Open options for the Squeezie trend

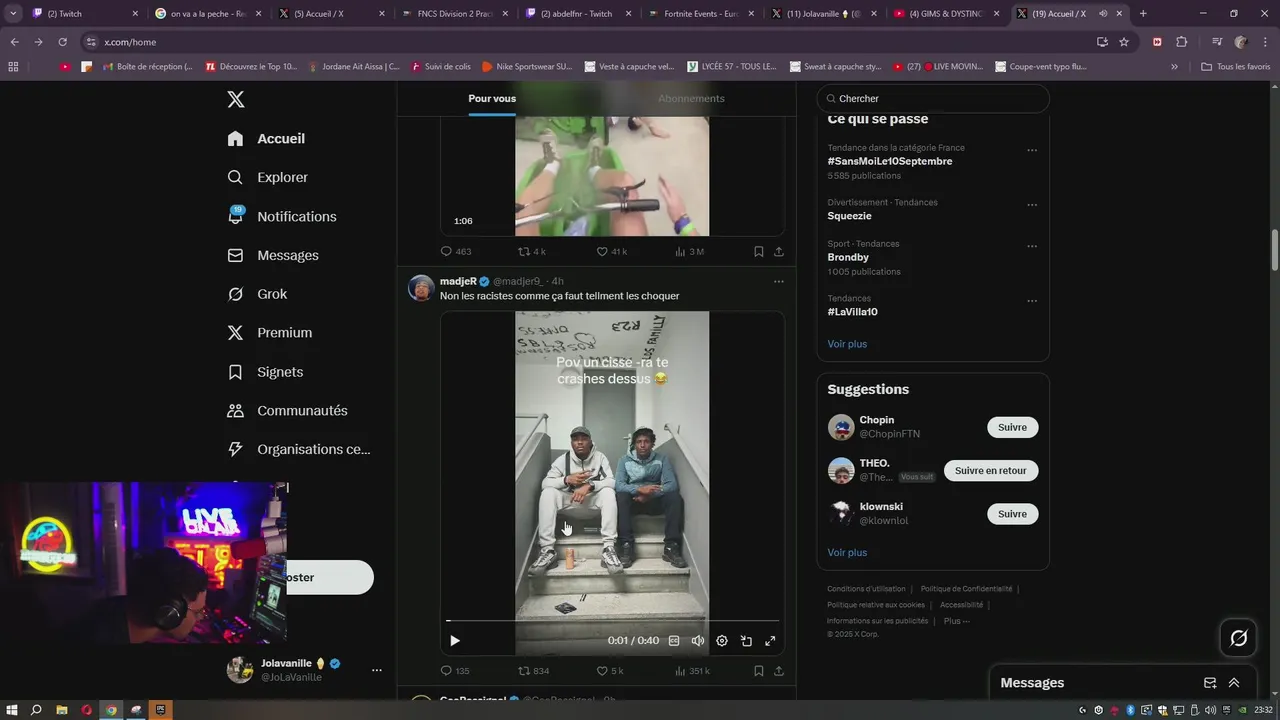point(1032,205)
